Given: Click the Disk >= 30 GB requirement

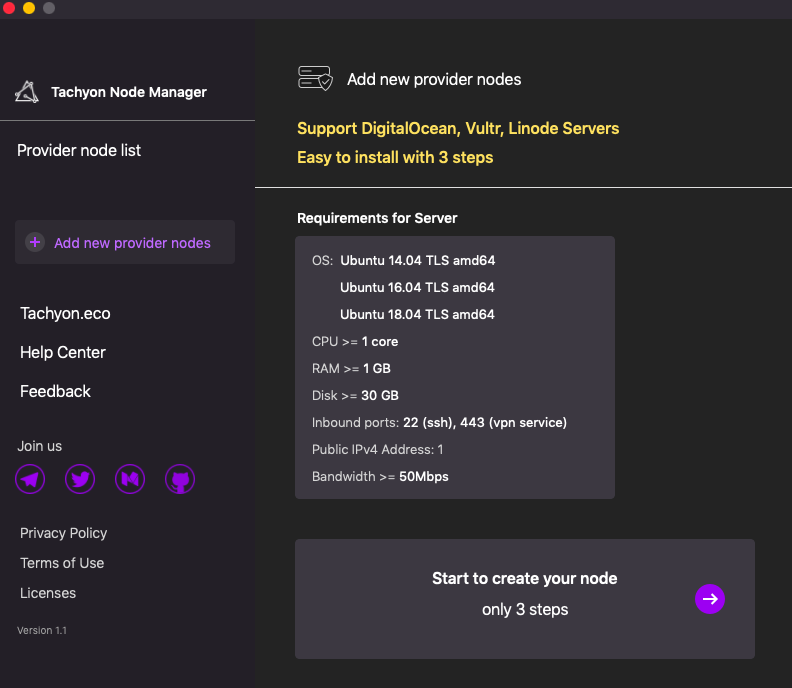Looking at the screenshot, I should [355, 396].
